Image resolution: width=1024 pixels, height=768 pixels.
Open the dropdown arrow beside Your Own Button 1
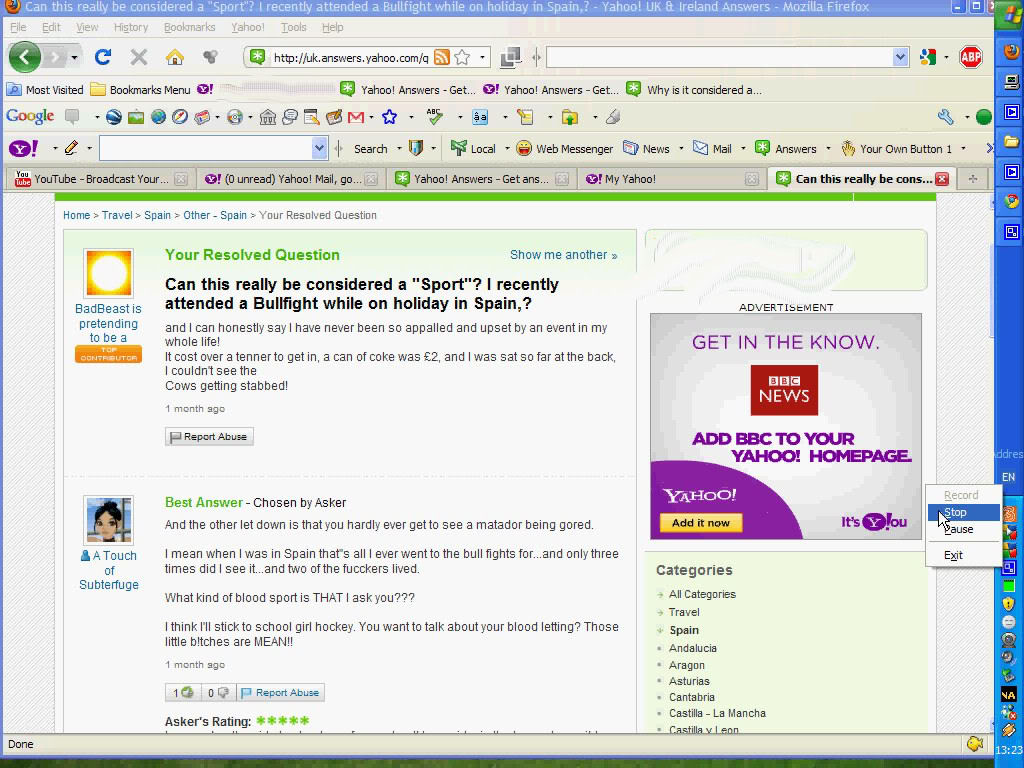(x=963, y=149)
